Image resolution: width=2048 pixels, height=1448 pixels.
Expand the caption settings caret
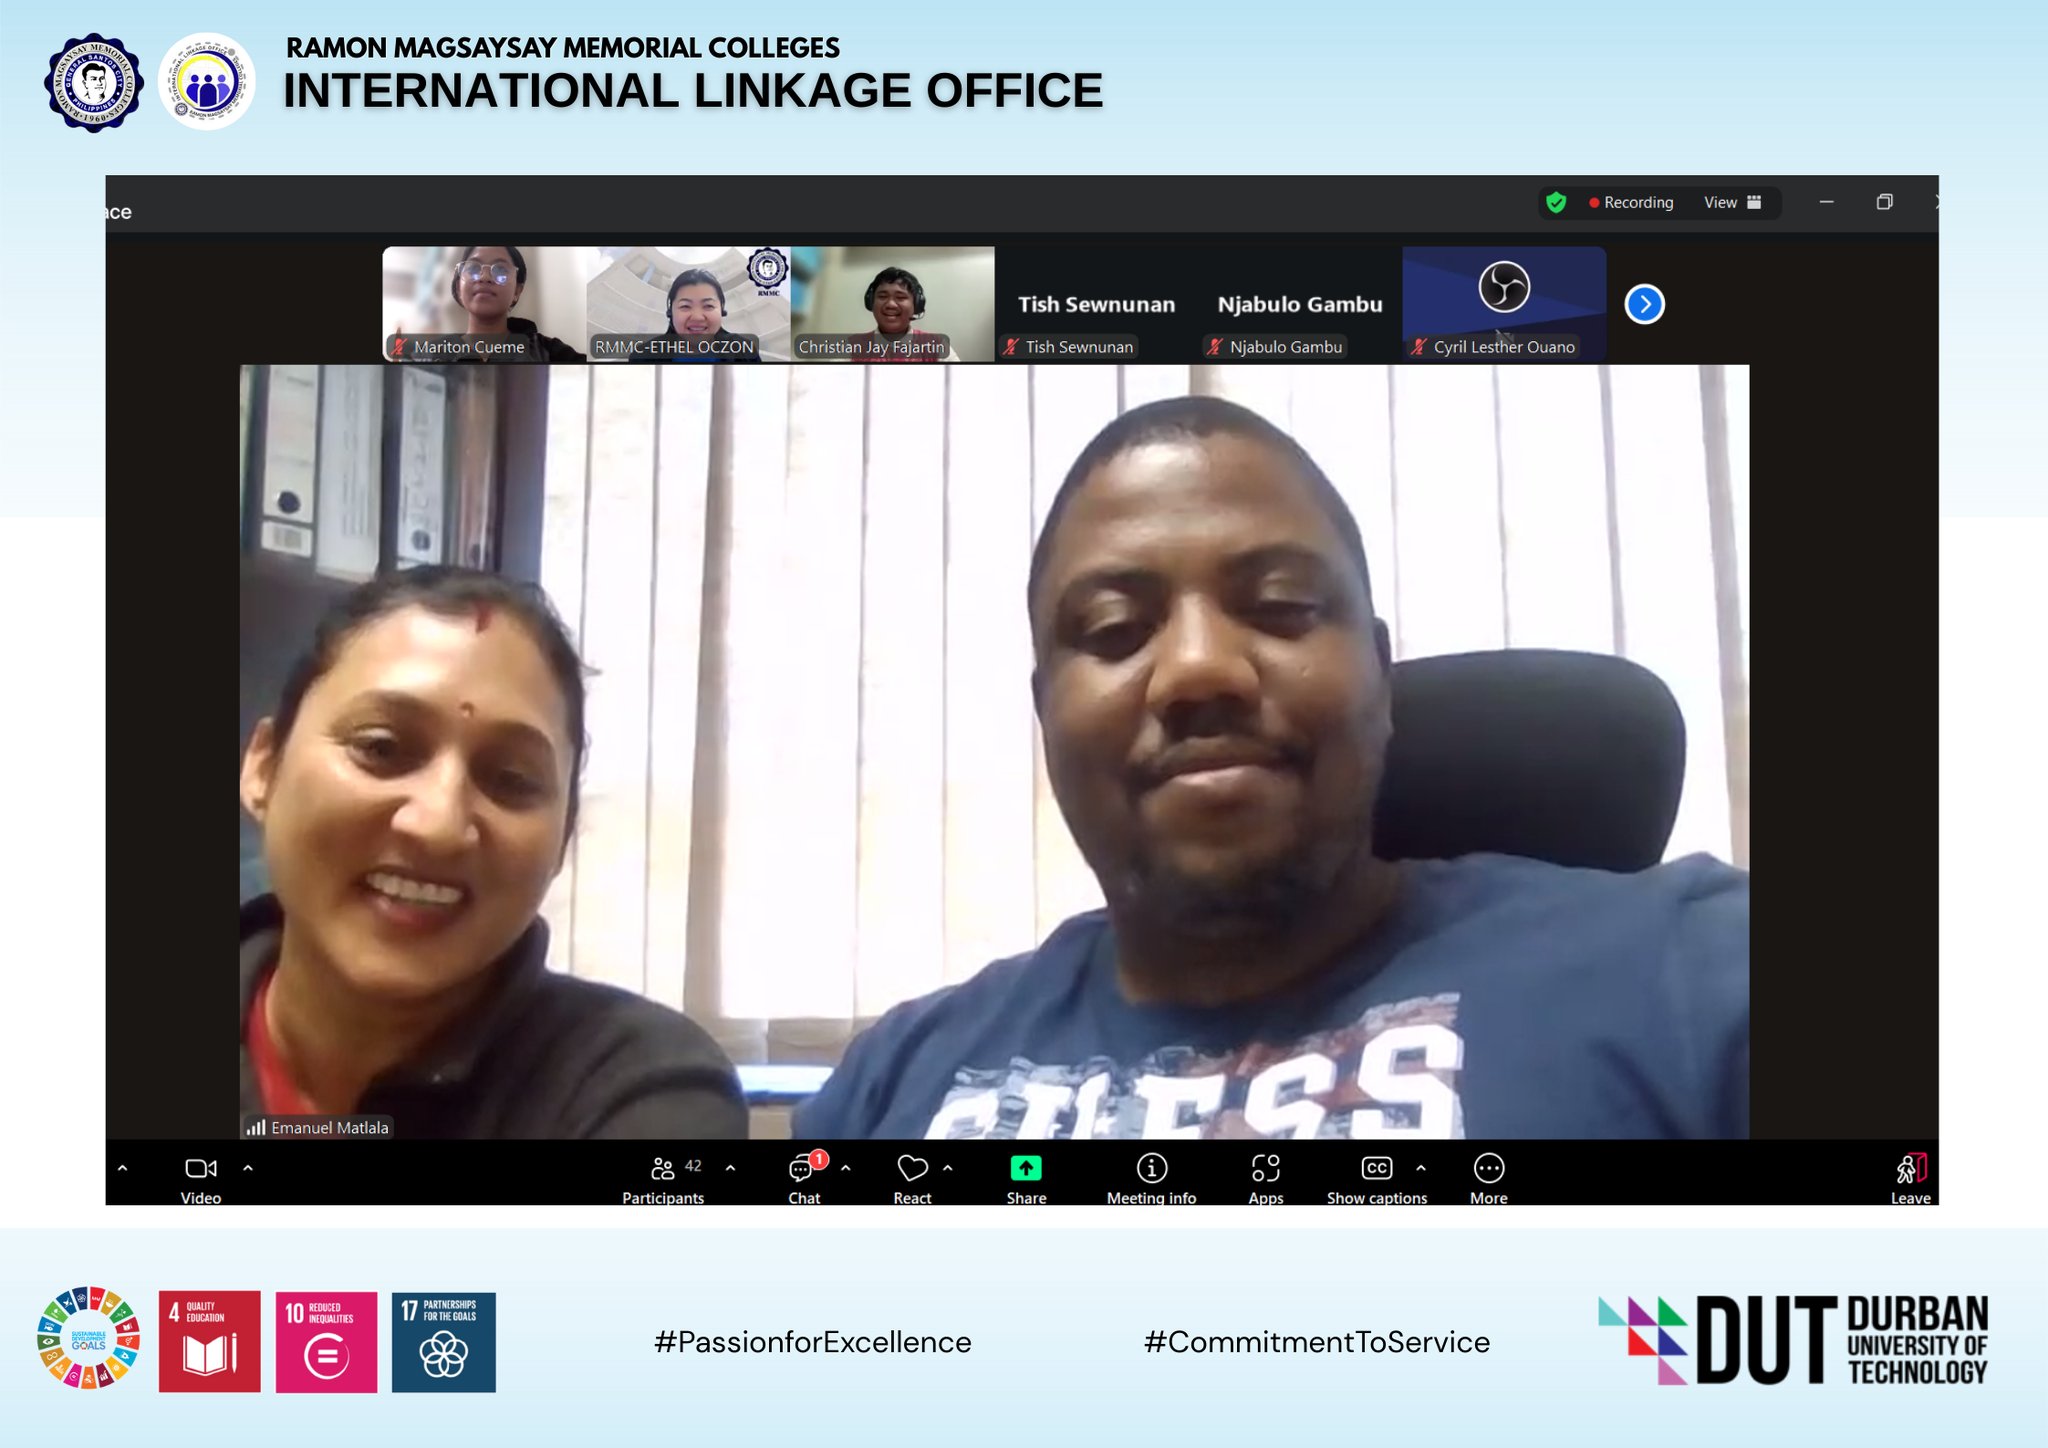click(x=1421, y=1167)
